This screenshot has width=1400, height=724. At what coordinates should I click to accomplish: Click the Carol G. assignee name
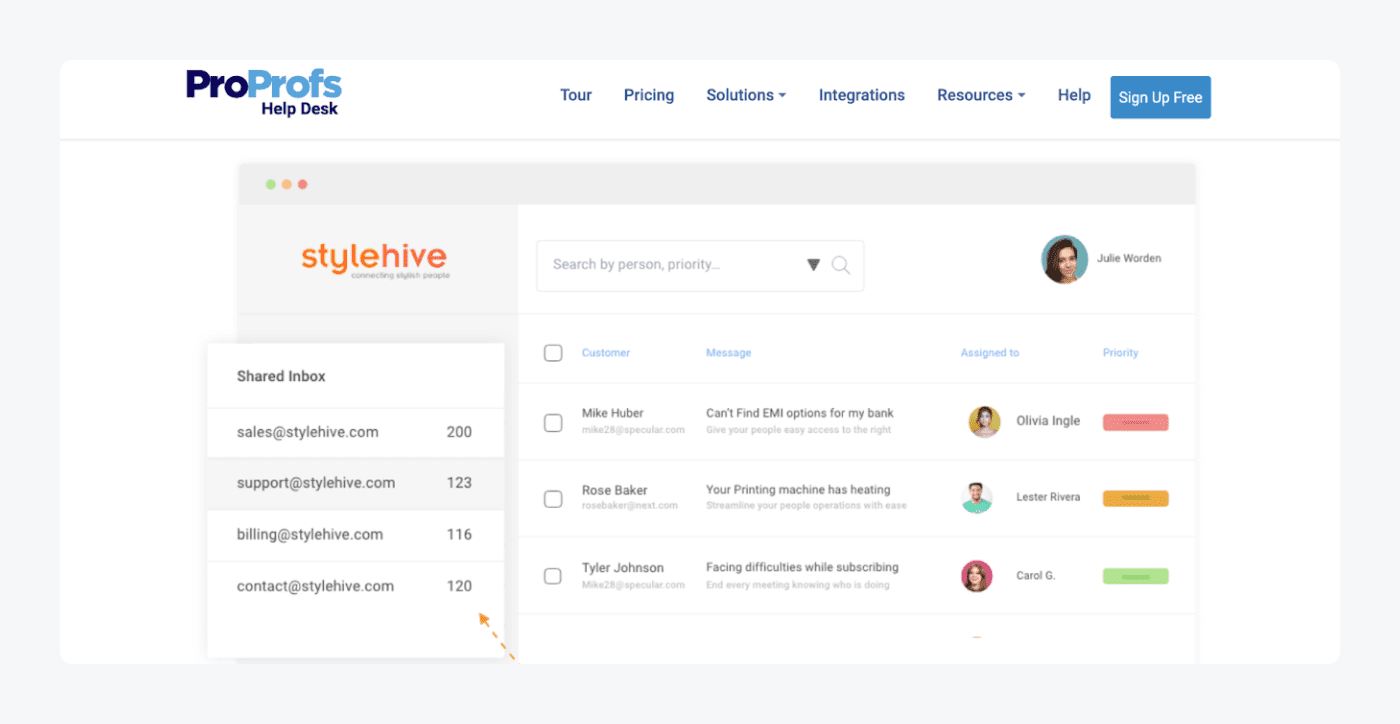pos(1035,575)
